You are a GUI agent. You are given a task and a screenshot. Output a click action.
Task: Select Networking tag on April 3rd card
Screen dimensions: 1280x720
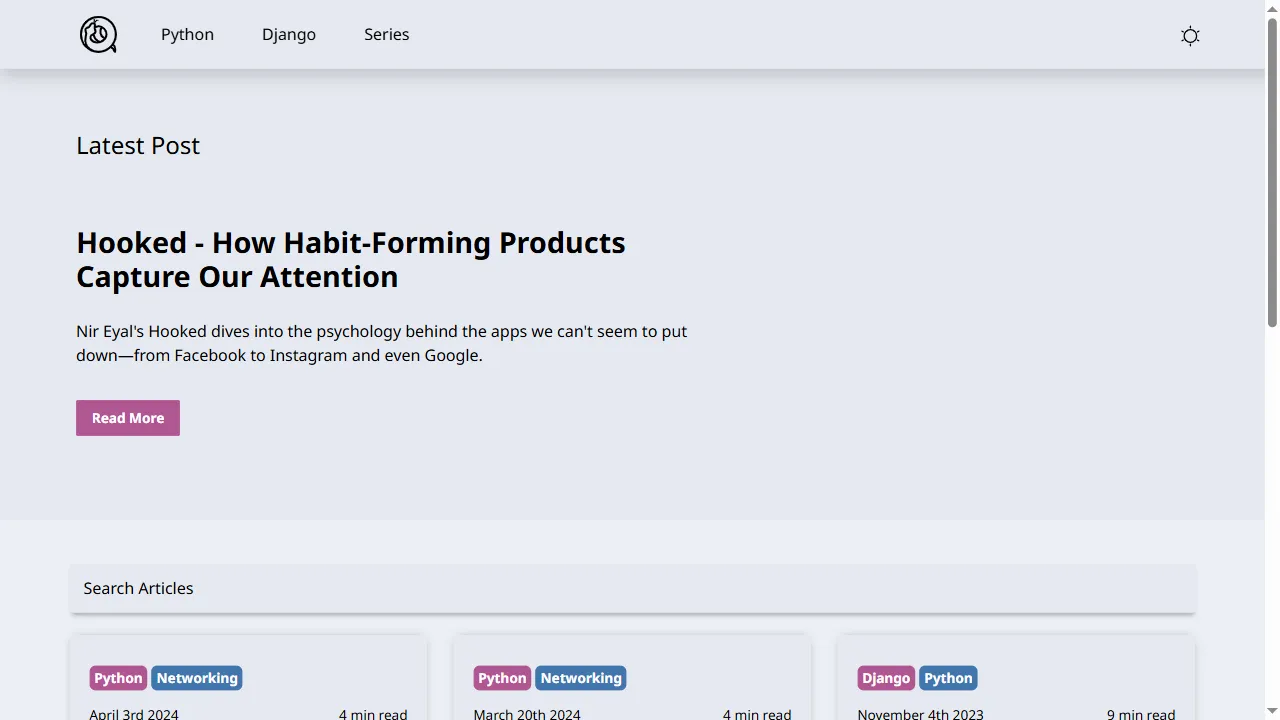point(197,678)
